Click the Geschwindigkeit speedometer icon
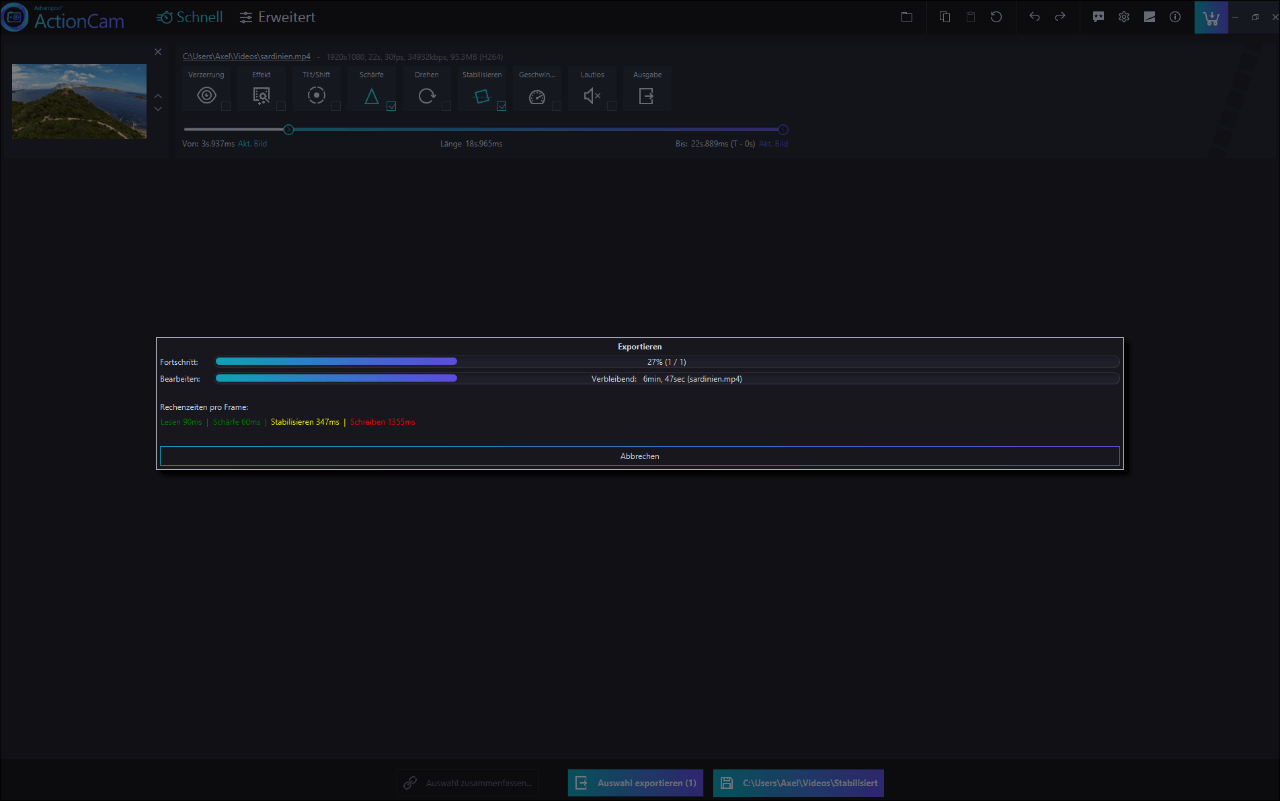The image size is (1280, 801). coord(537,97)
